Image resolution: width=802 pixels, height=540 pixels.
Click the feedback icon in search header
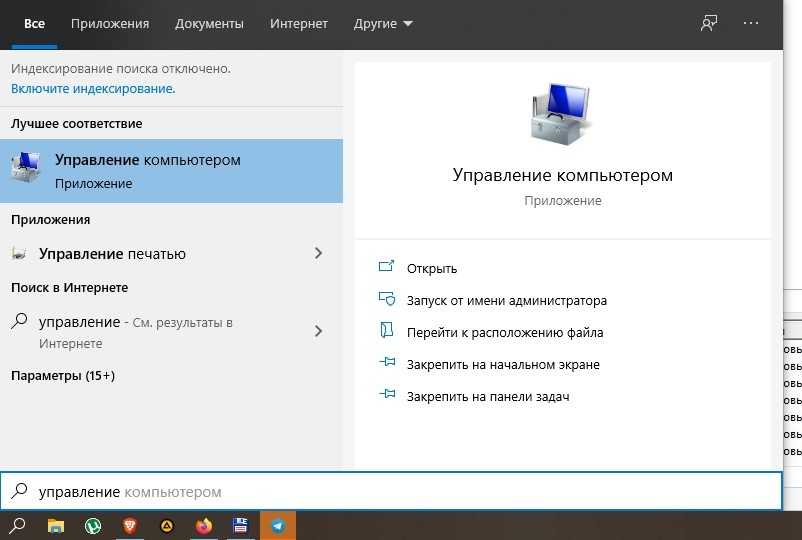pyautogui.click(x=709, y=24)
